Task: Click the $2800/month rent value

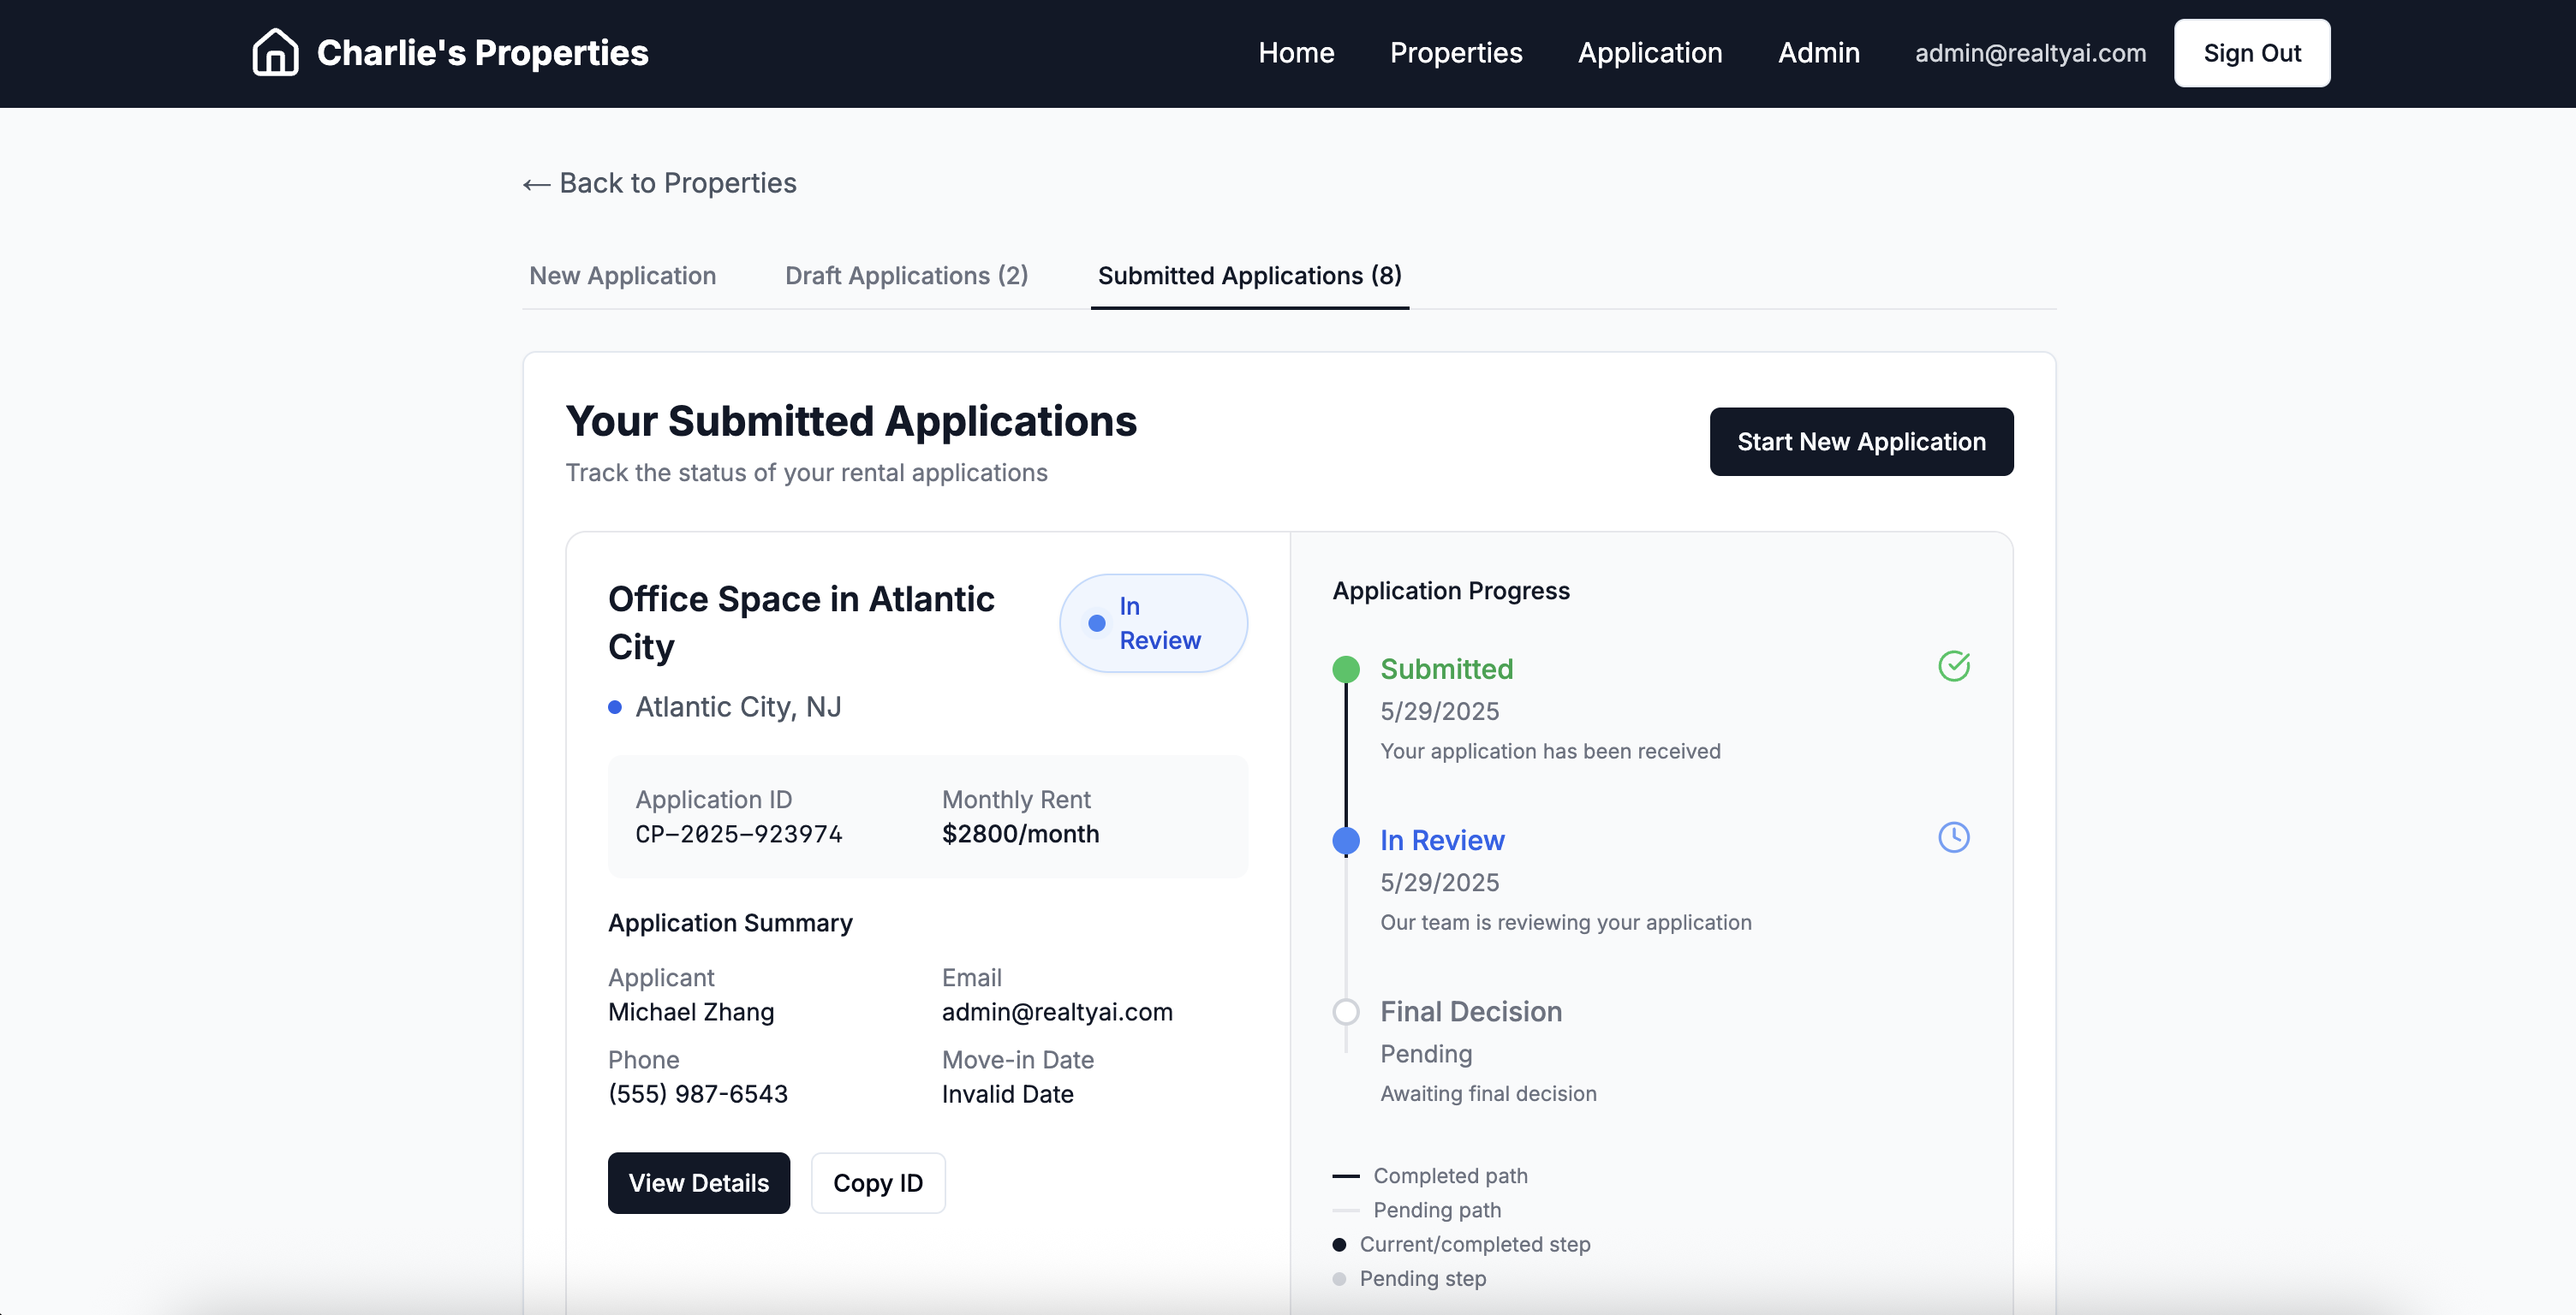Action: pos(1020,834)
